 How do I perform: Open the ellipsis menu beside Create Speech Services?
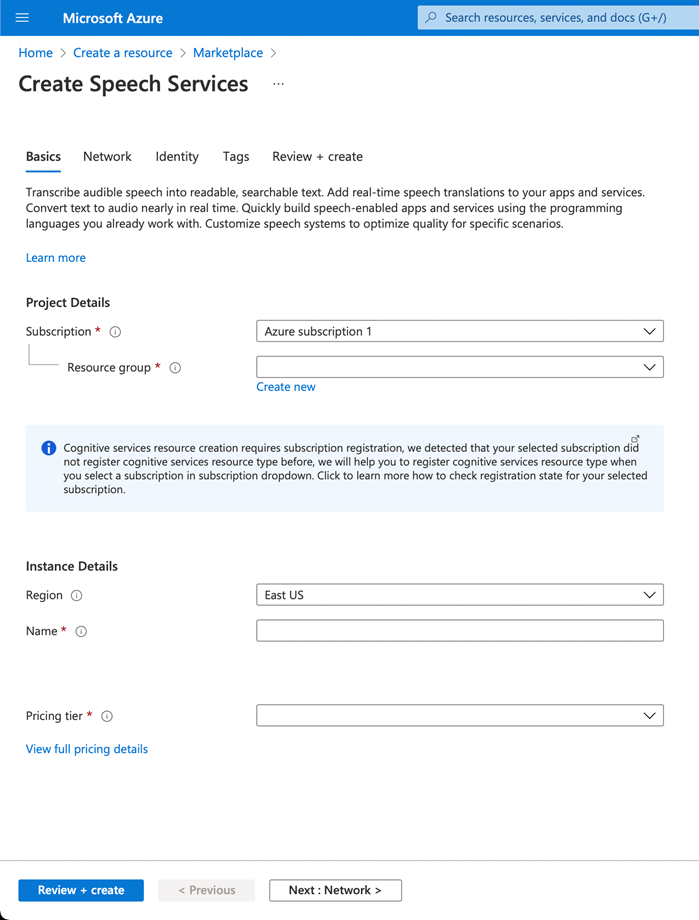[x=278, y=84]
